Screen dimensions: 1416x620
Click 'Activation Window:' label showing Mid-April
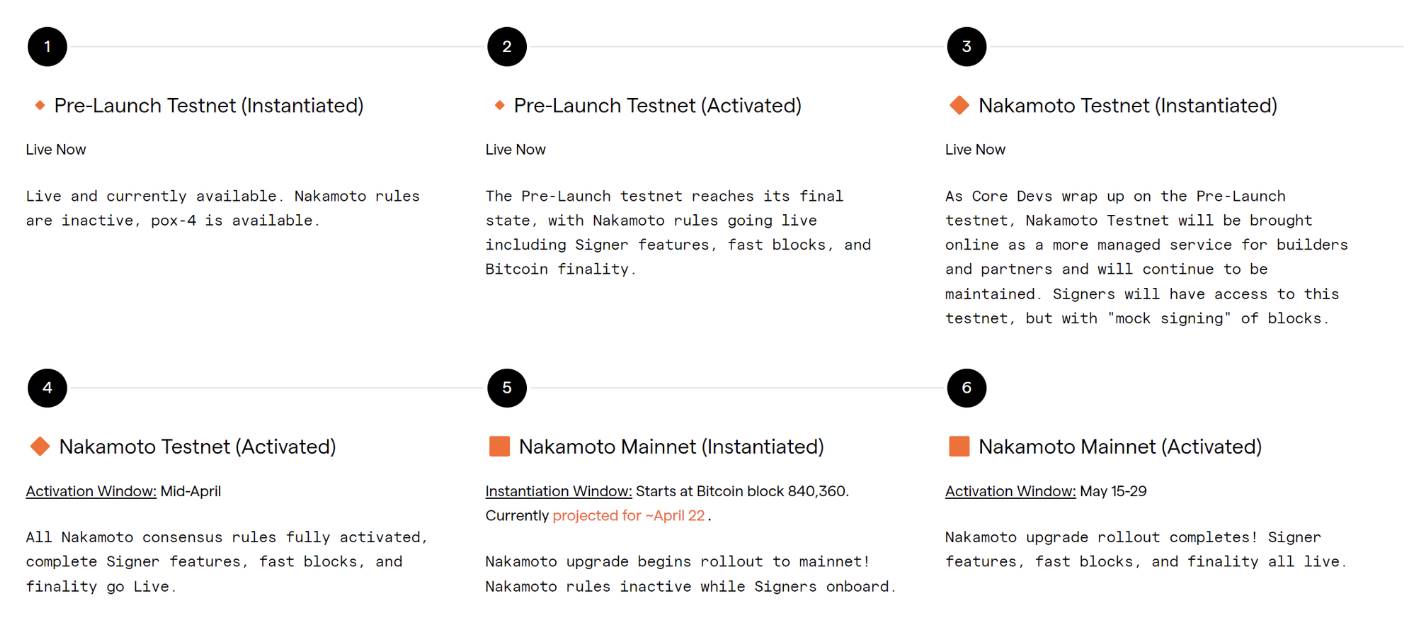pyautogui.click(x=91, y=491)
